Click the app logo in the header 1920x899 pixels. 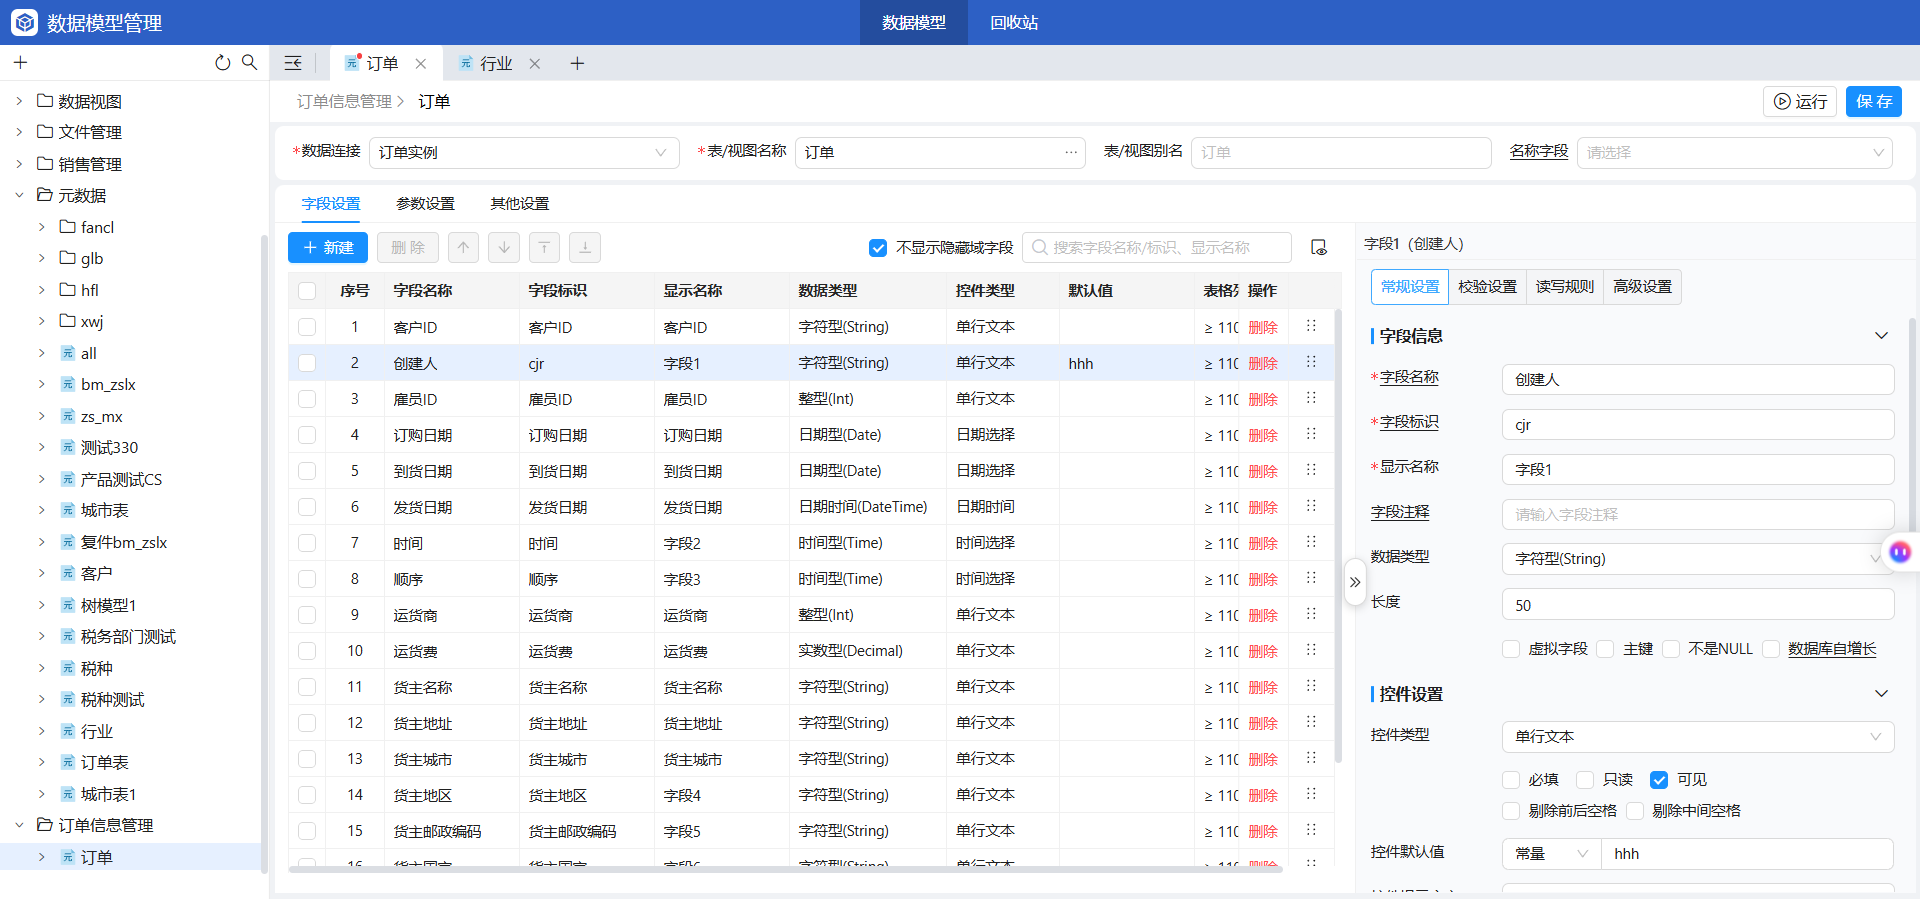[24, 22]
